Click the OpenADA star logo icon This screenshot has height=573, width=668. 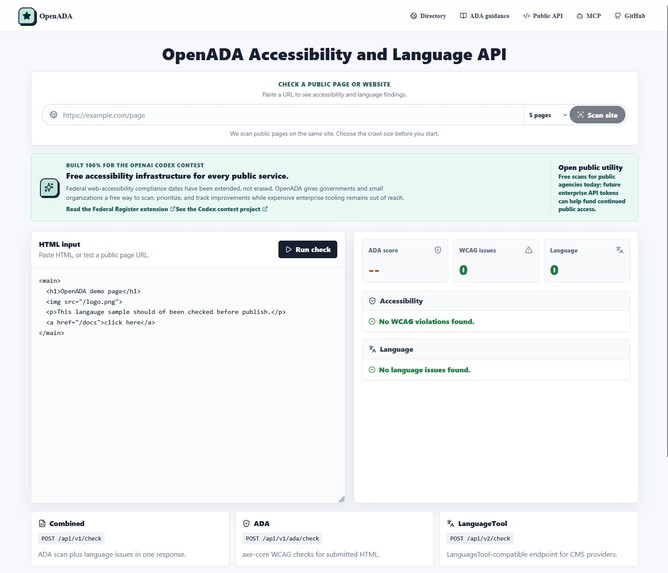point(27,16)
